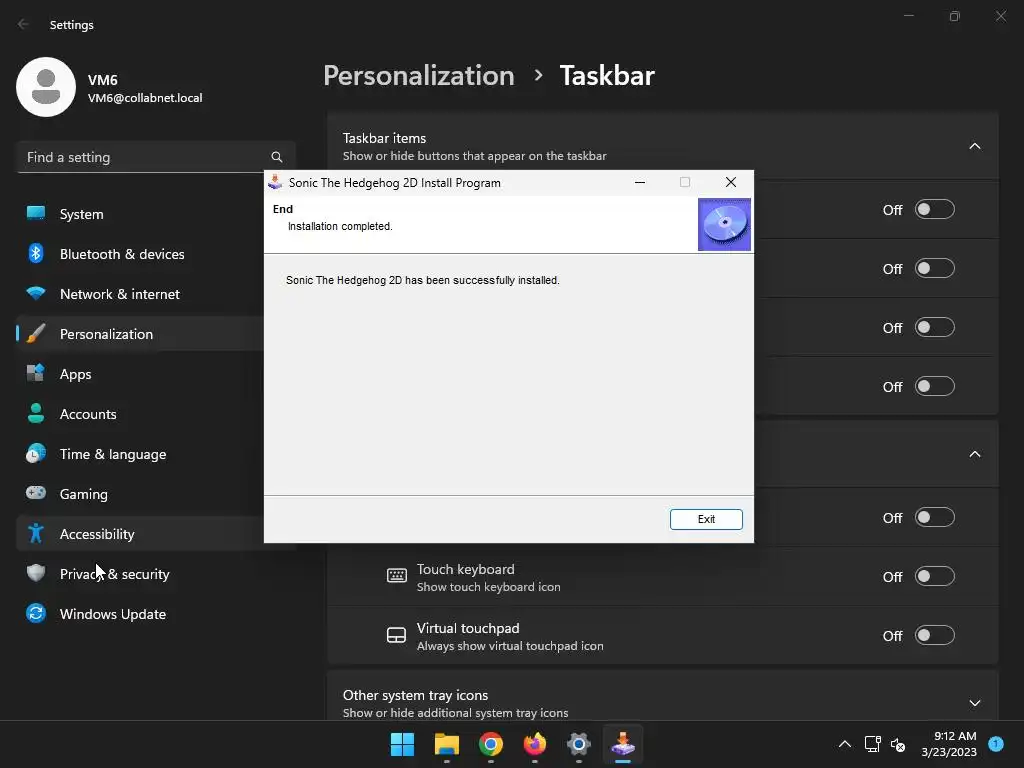1024x768 pixels.
Task: Click the Touch keyboard icon
Action: coord(396,576)
